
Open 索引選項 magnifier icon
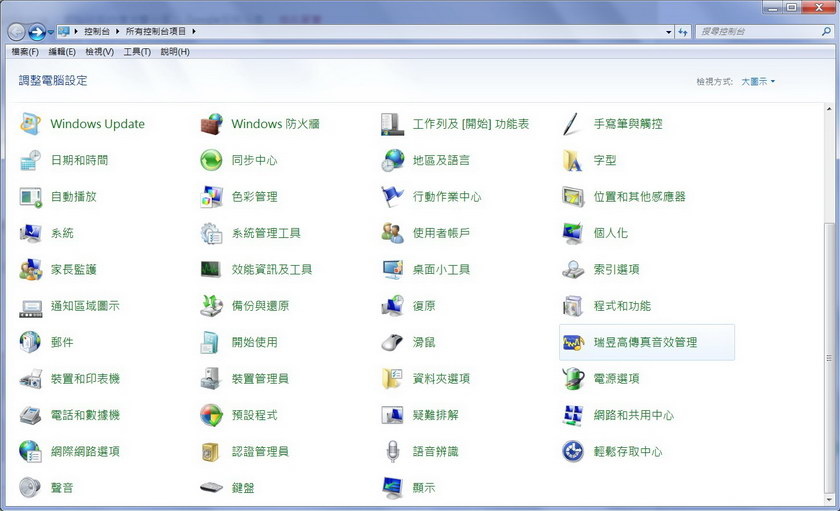[x=573, y=269]
